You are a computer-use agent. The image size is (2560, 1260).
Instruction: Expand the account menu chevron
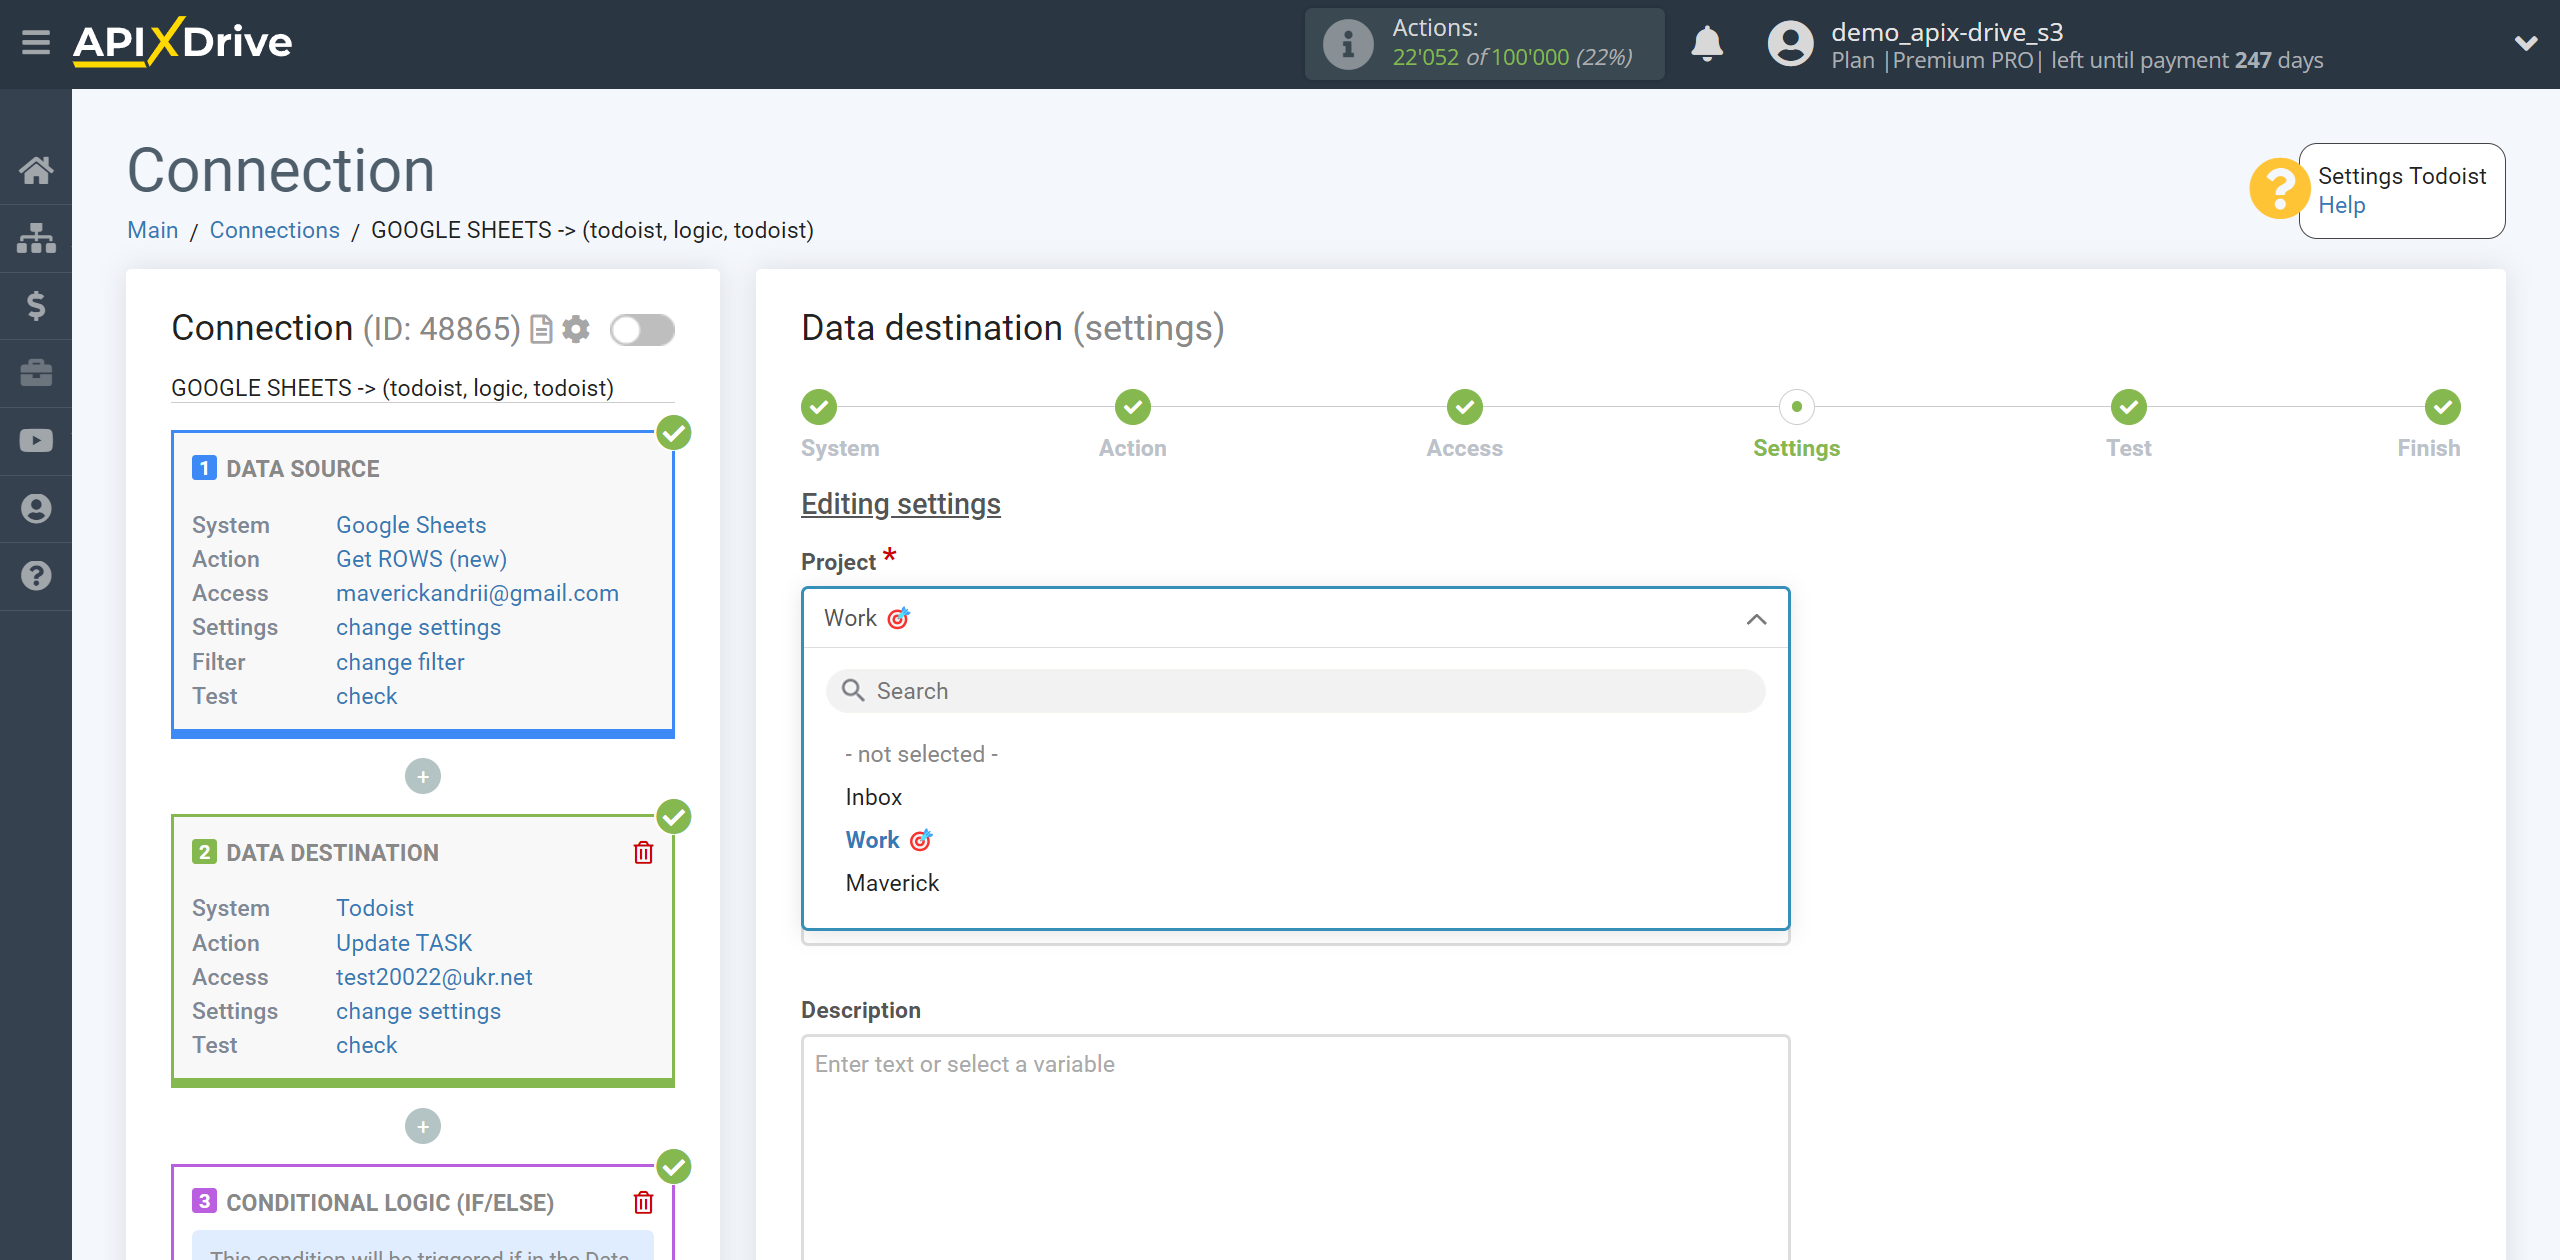click(x=2526, y=43)
